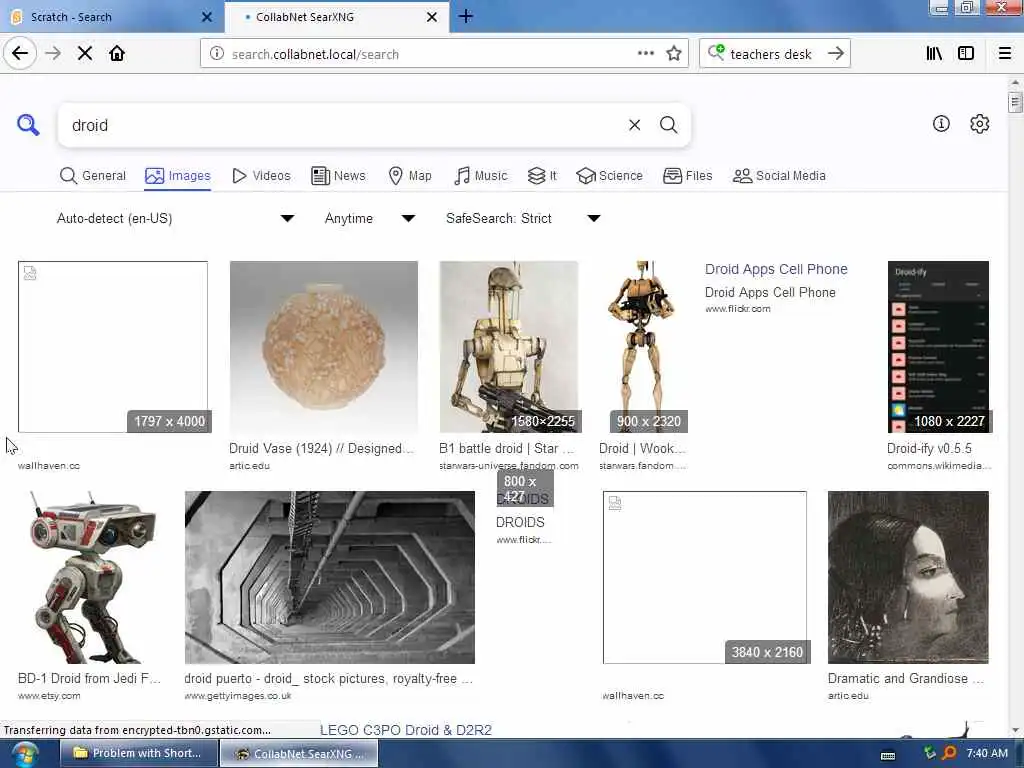
Task: Click the DROIDS flickr result title
Action: pos(520,522)
